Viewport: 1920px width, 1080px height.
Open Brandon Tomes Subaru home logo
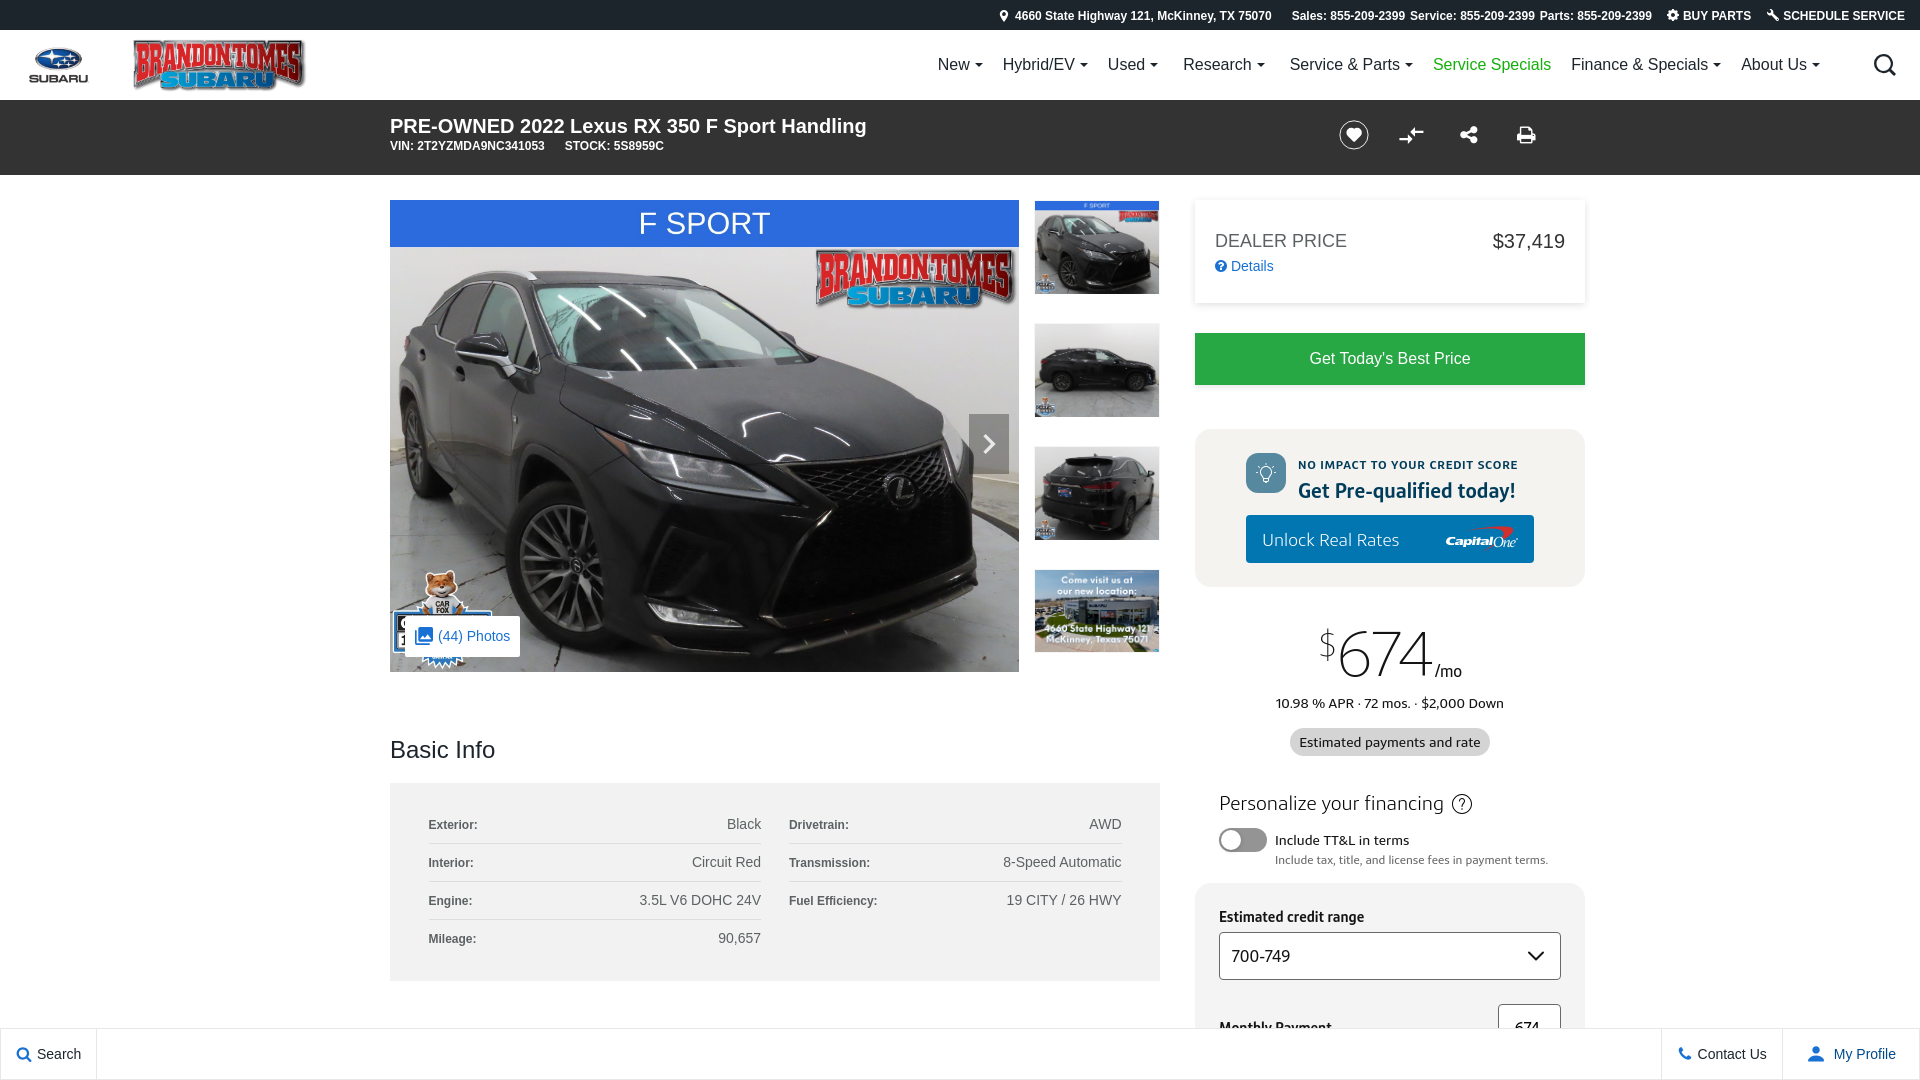pos(219,65)
